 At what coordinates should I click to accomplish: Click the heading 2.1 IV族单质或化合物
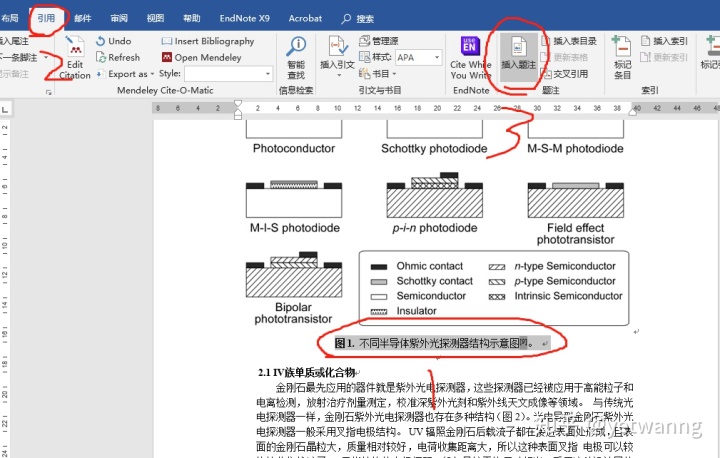coord(307,372)
